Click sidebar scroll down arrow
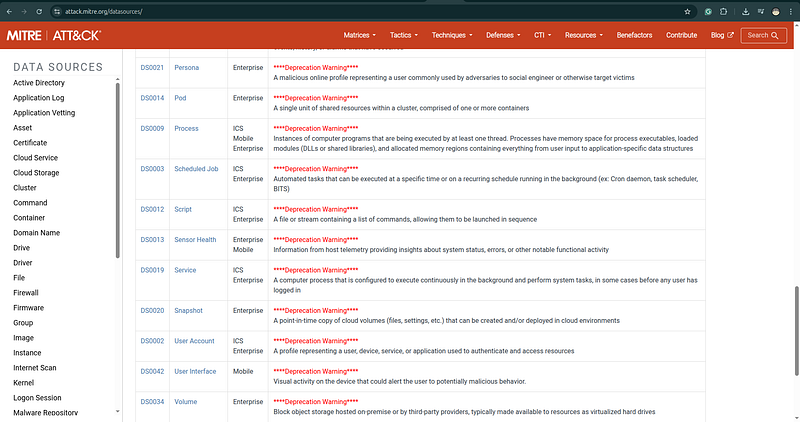800x422 pixels. point(118,411)
